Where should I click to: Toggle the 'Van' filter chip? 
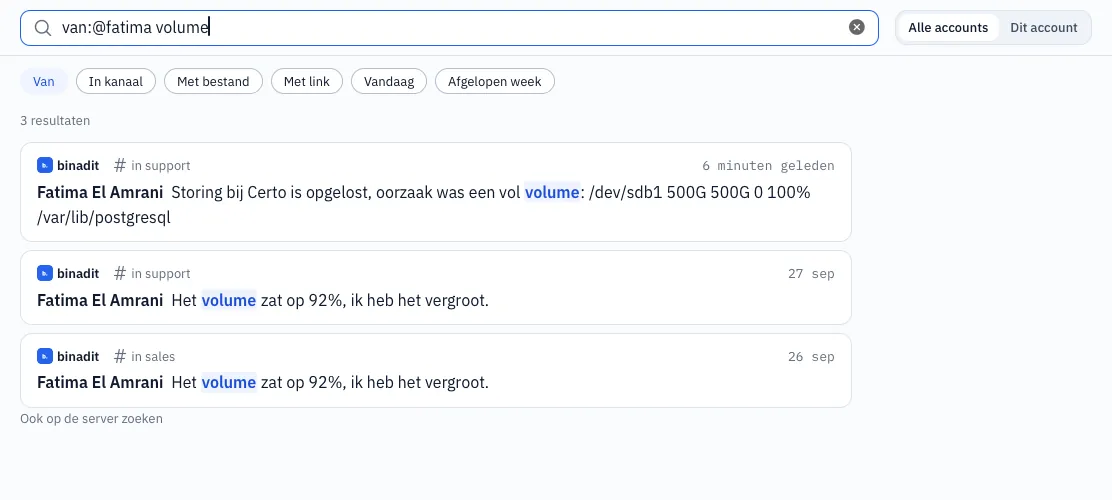tap(44, 82)
